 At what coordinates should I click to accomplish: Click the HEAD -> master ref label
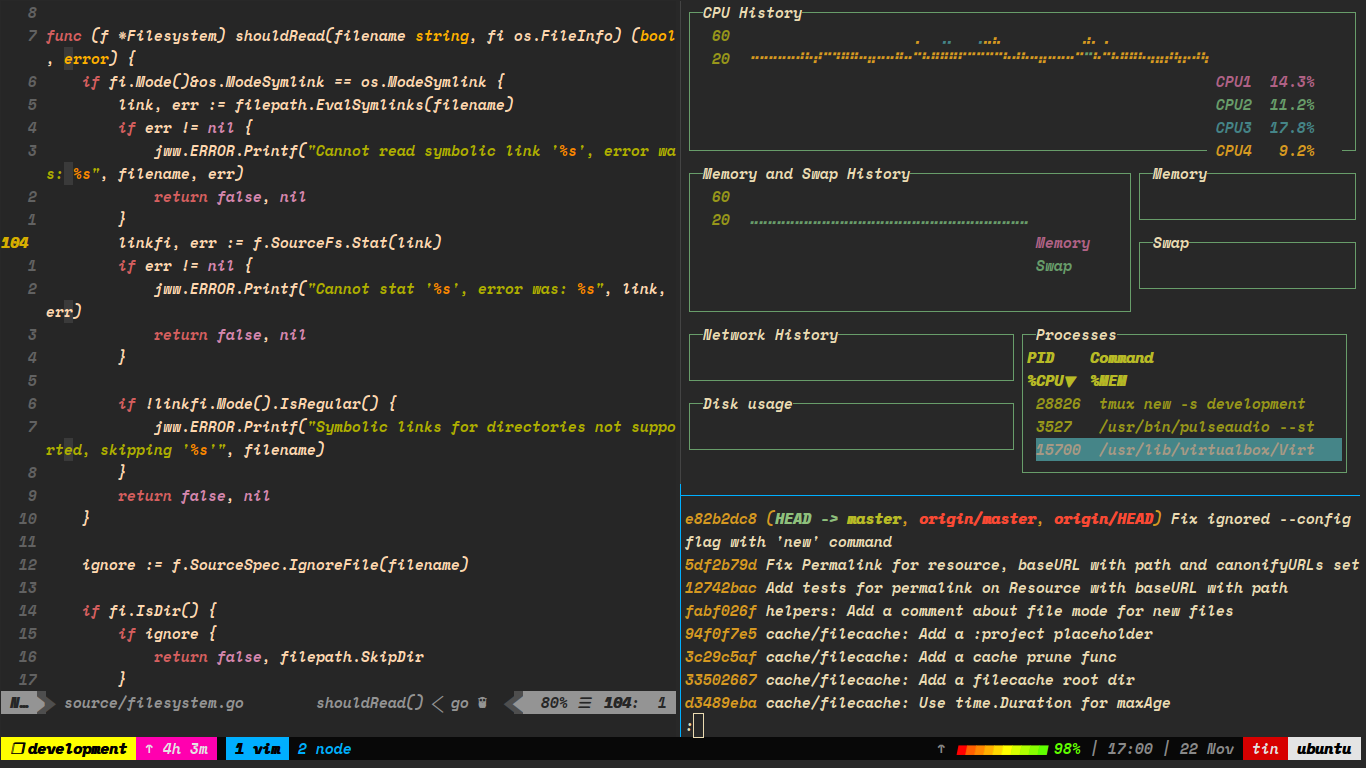point(838,519)
